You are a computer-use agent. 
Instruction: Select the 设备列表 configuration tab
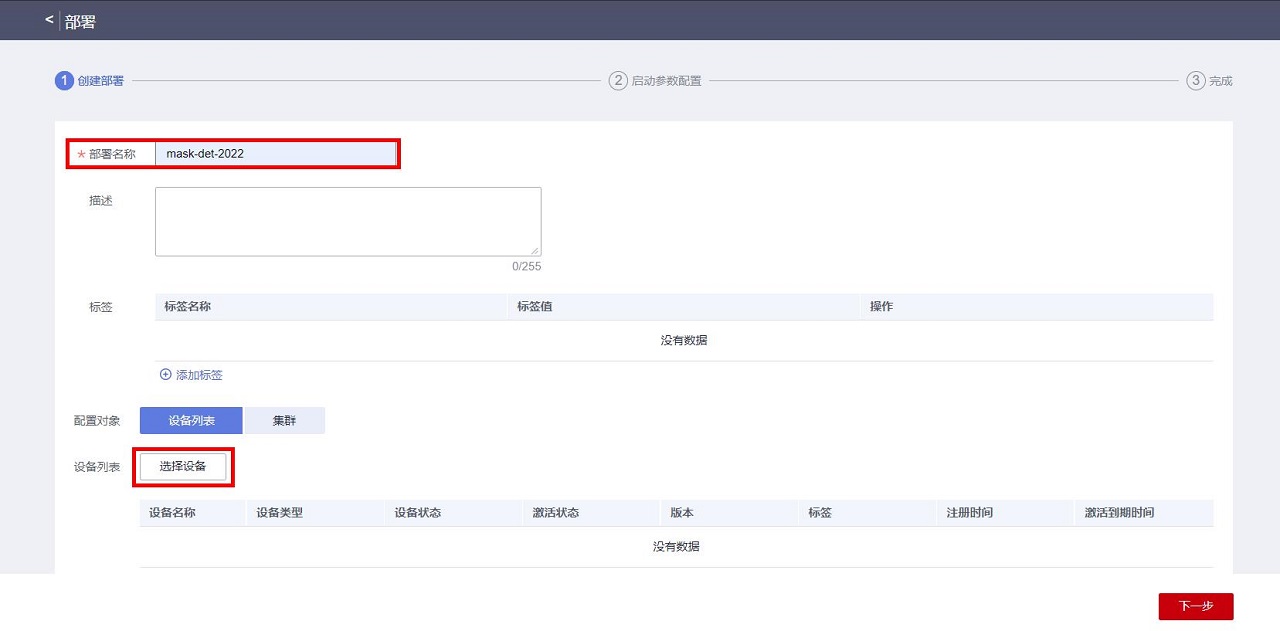191,421
